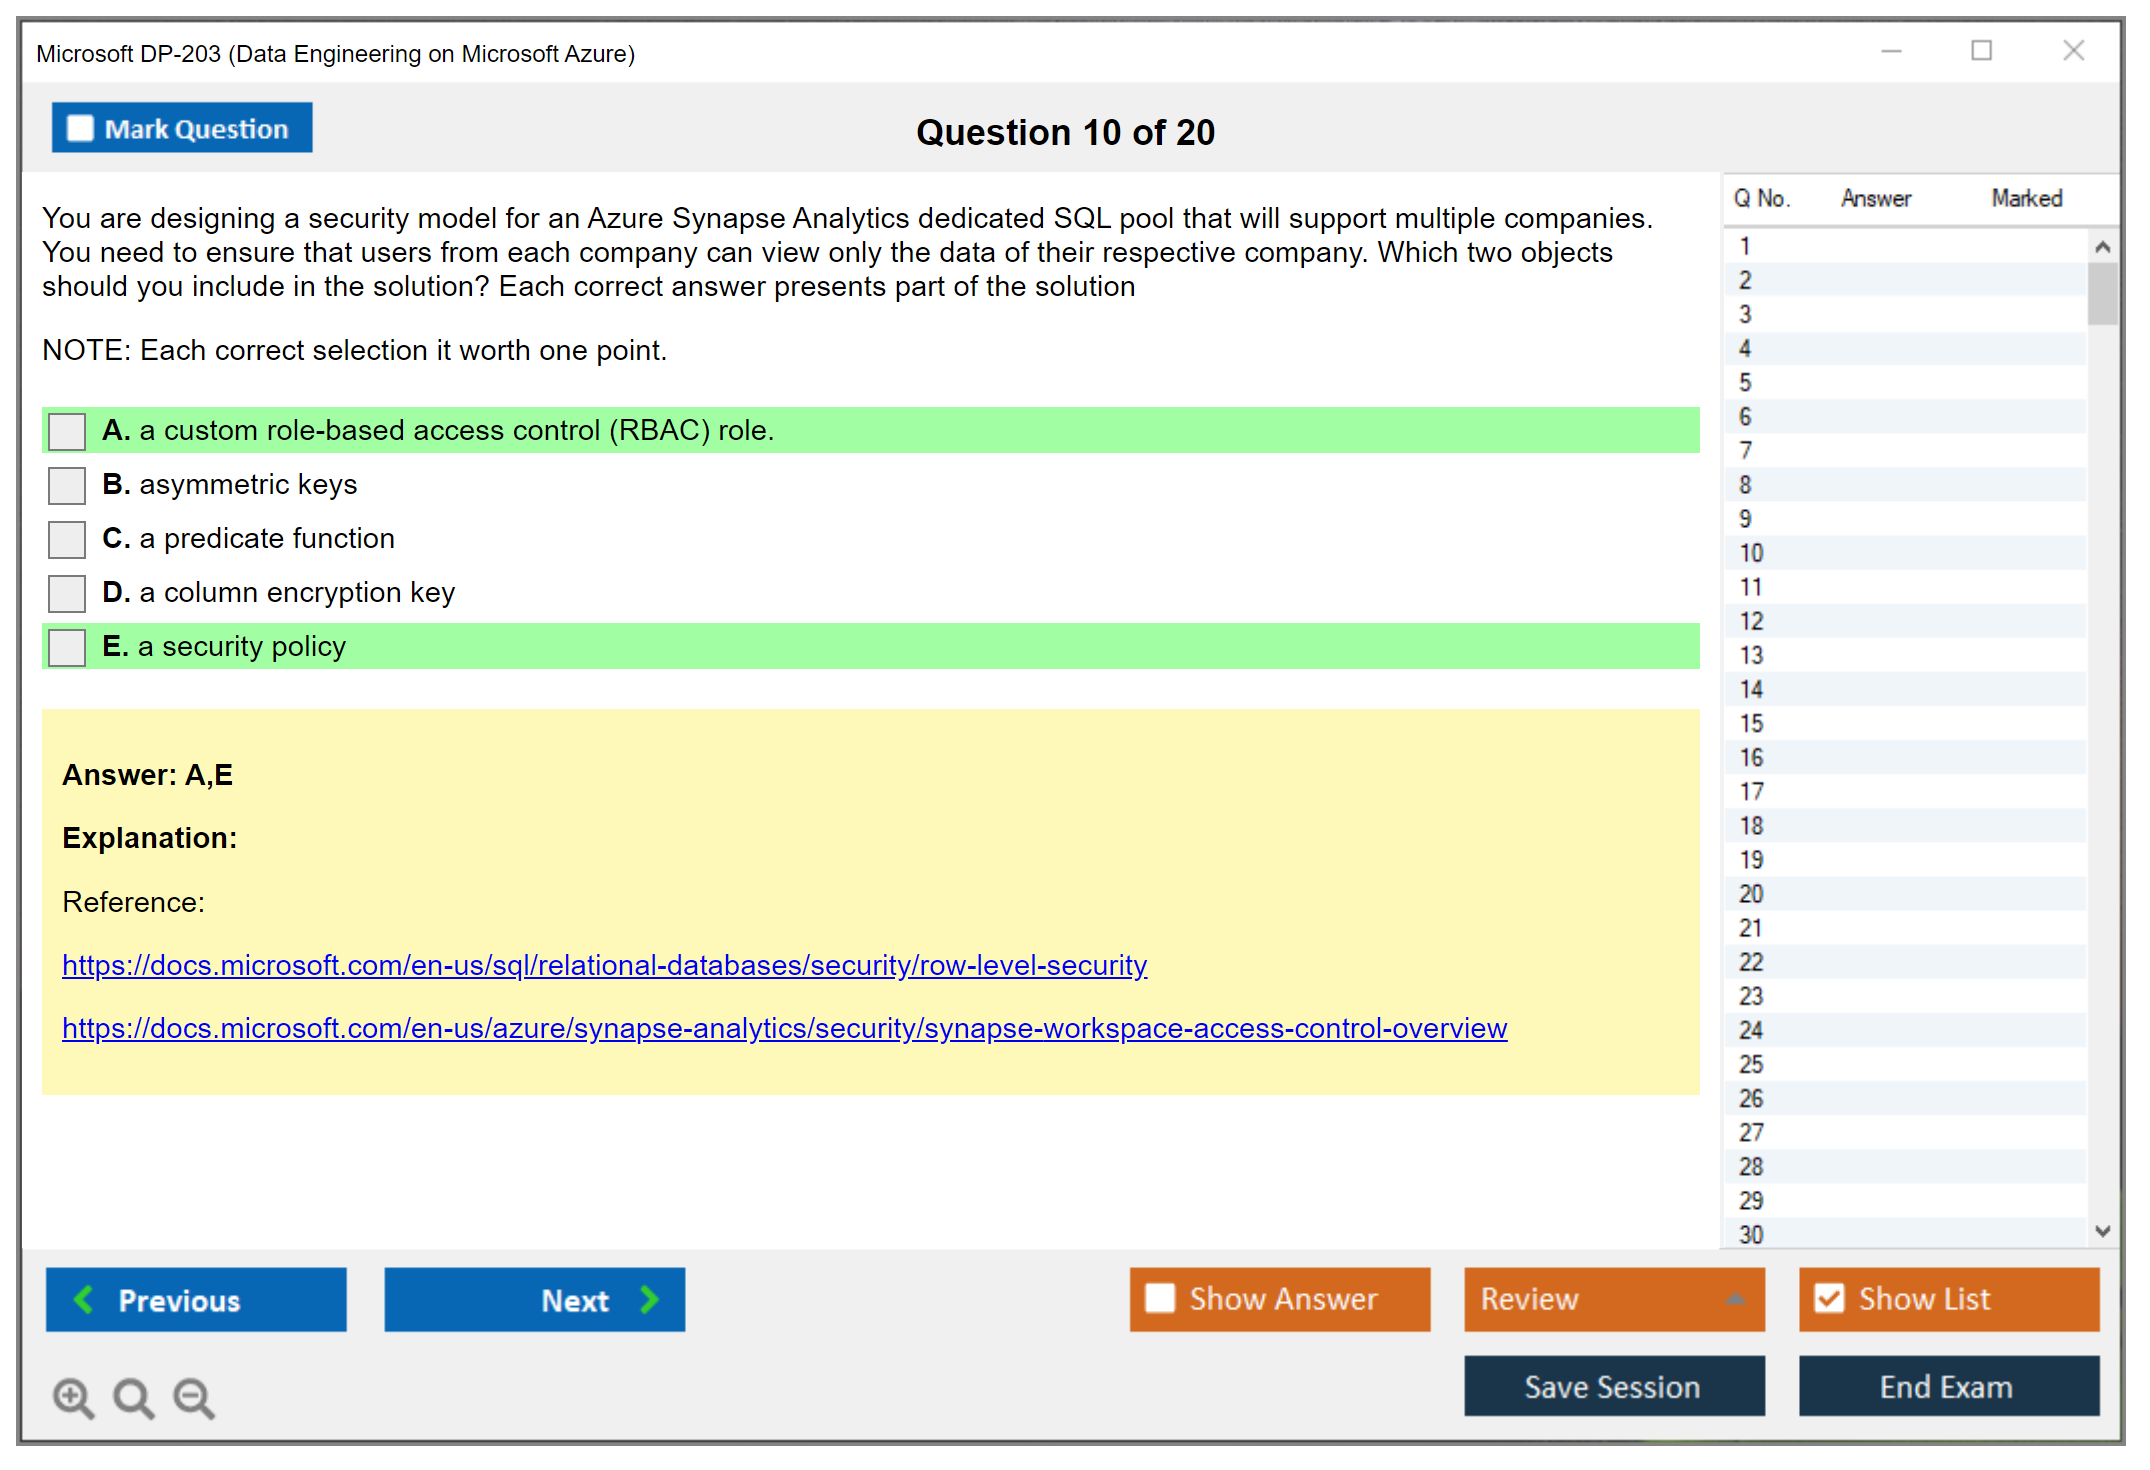Expand the Review dropdown menu
Screen dimensions: 2150x1470
(1735, 1298)
